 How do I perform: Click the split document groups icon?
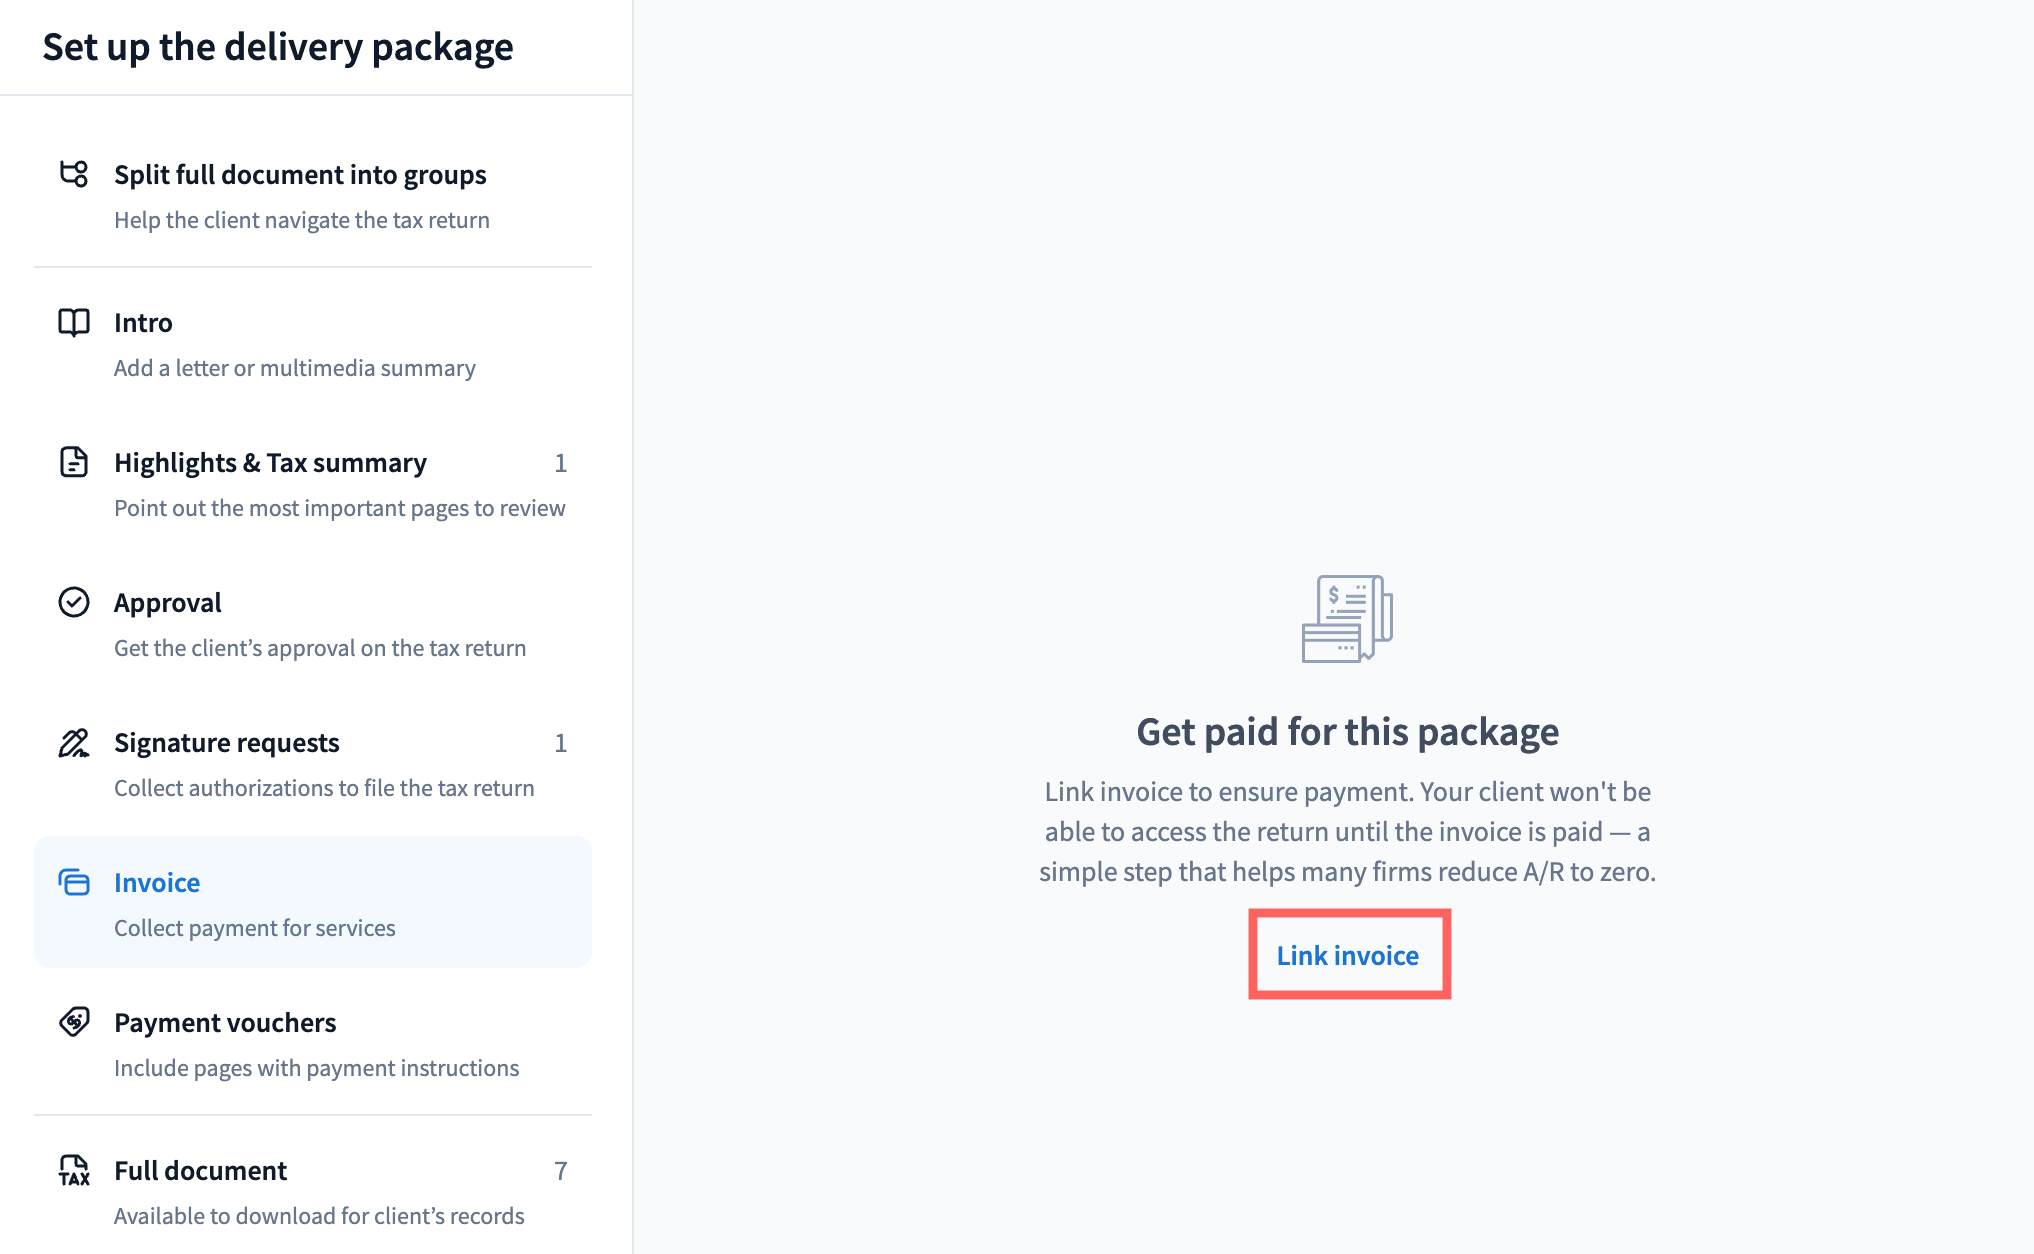(74, 174)
